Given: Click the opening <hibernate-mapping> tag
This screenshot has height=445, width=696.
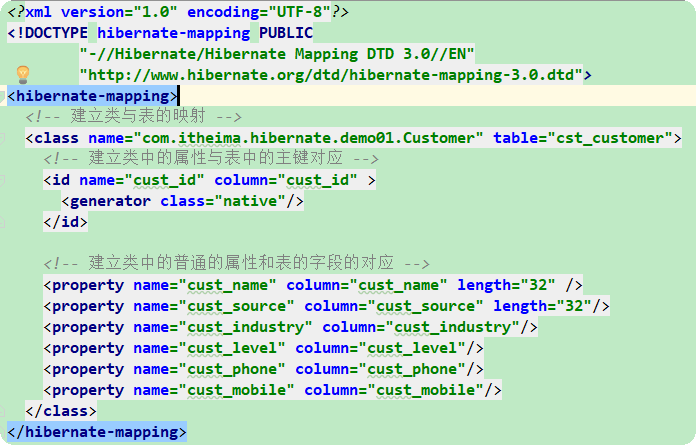Looking at the screenshot, I should [x=92, y=96].
